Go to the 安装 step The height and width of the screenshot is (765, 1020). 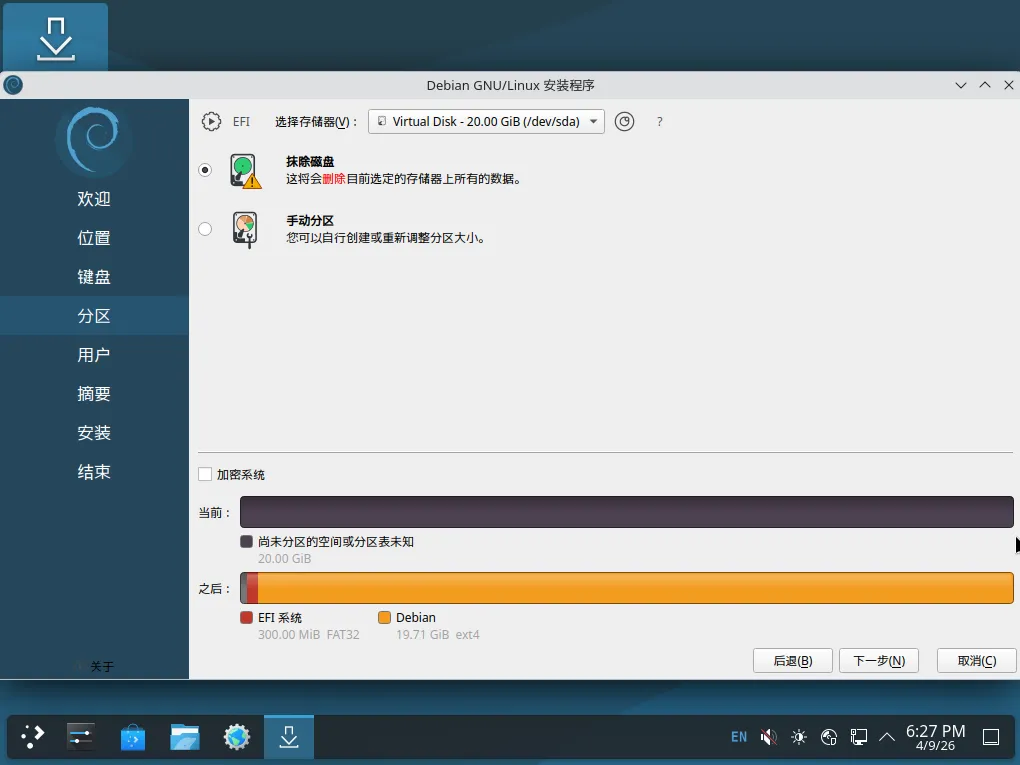(x=94, y=433)
